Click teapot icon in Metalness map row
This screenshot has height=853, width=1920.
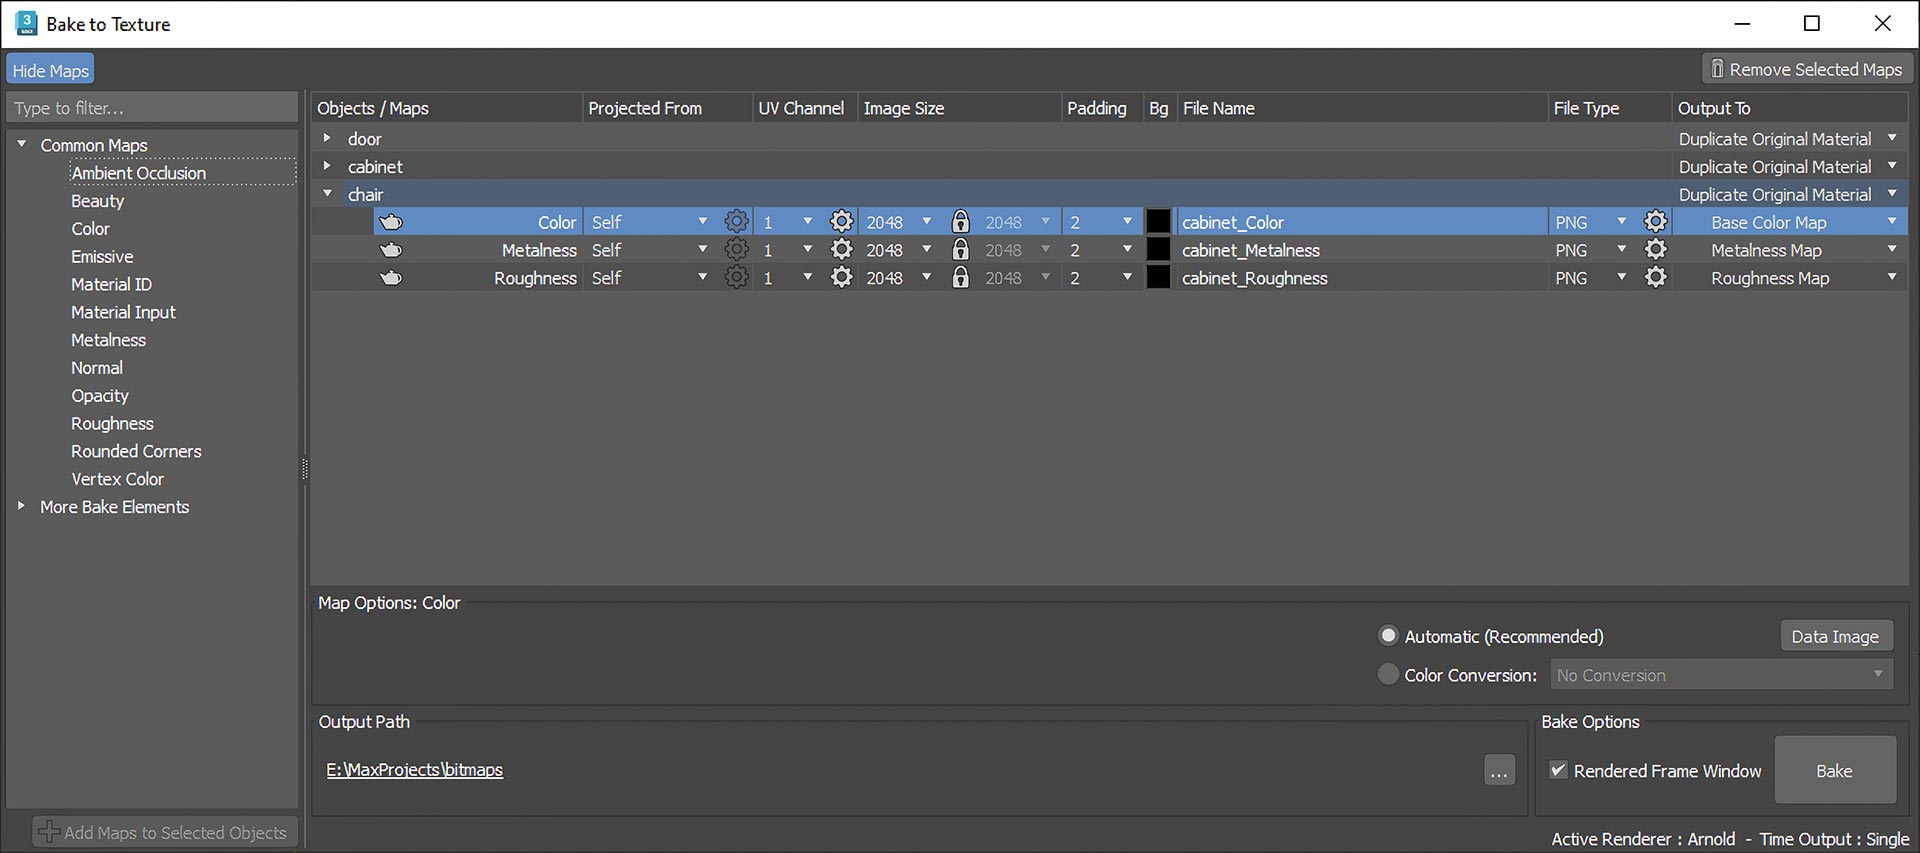click(391, 250)
